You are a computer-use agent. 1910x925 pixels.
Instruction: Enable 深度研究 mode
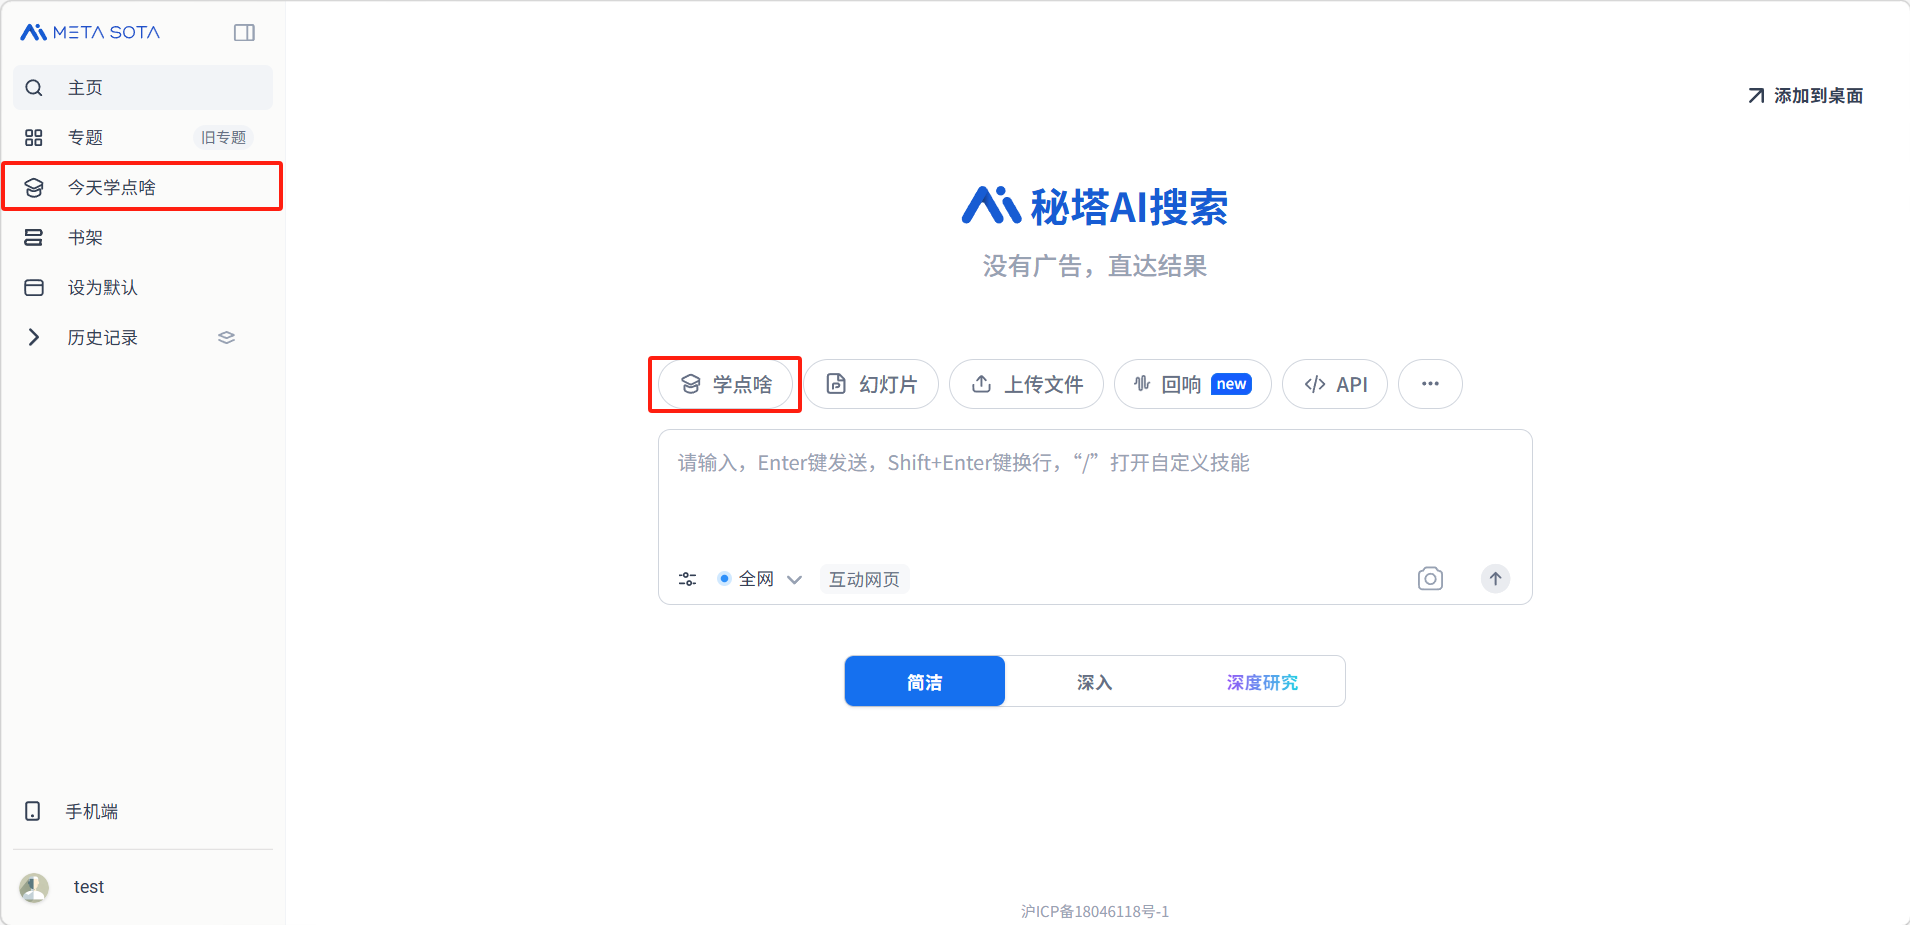coord(1262,682)
